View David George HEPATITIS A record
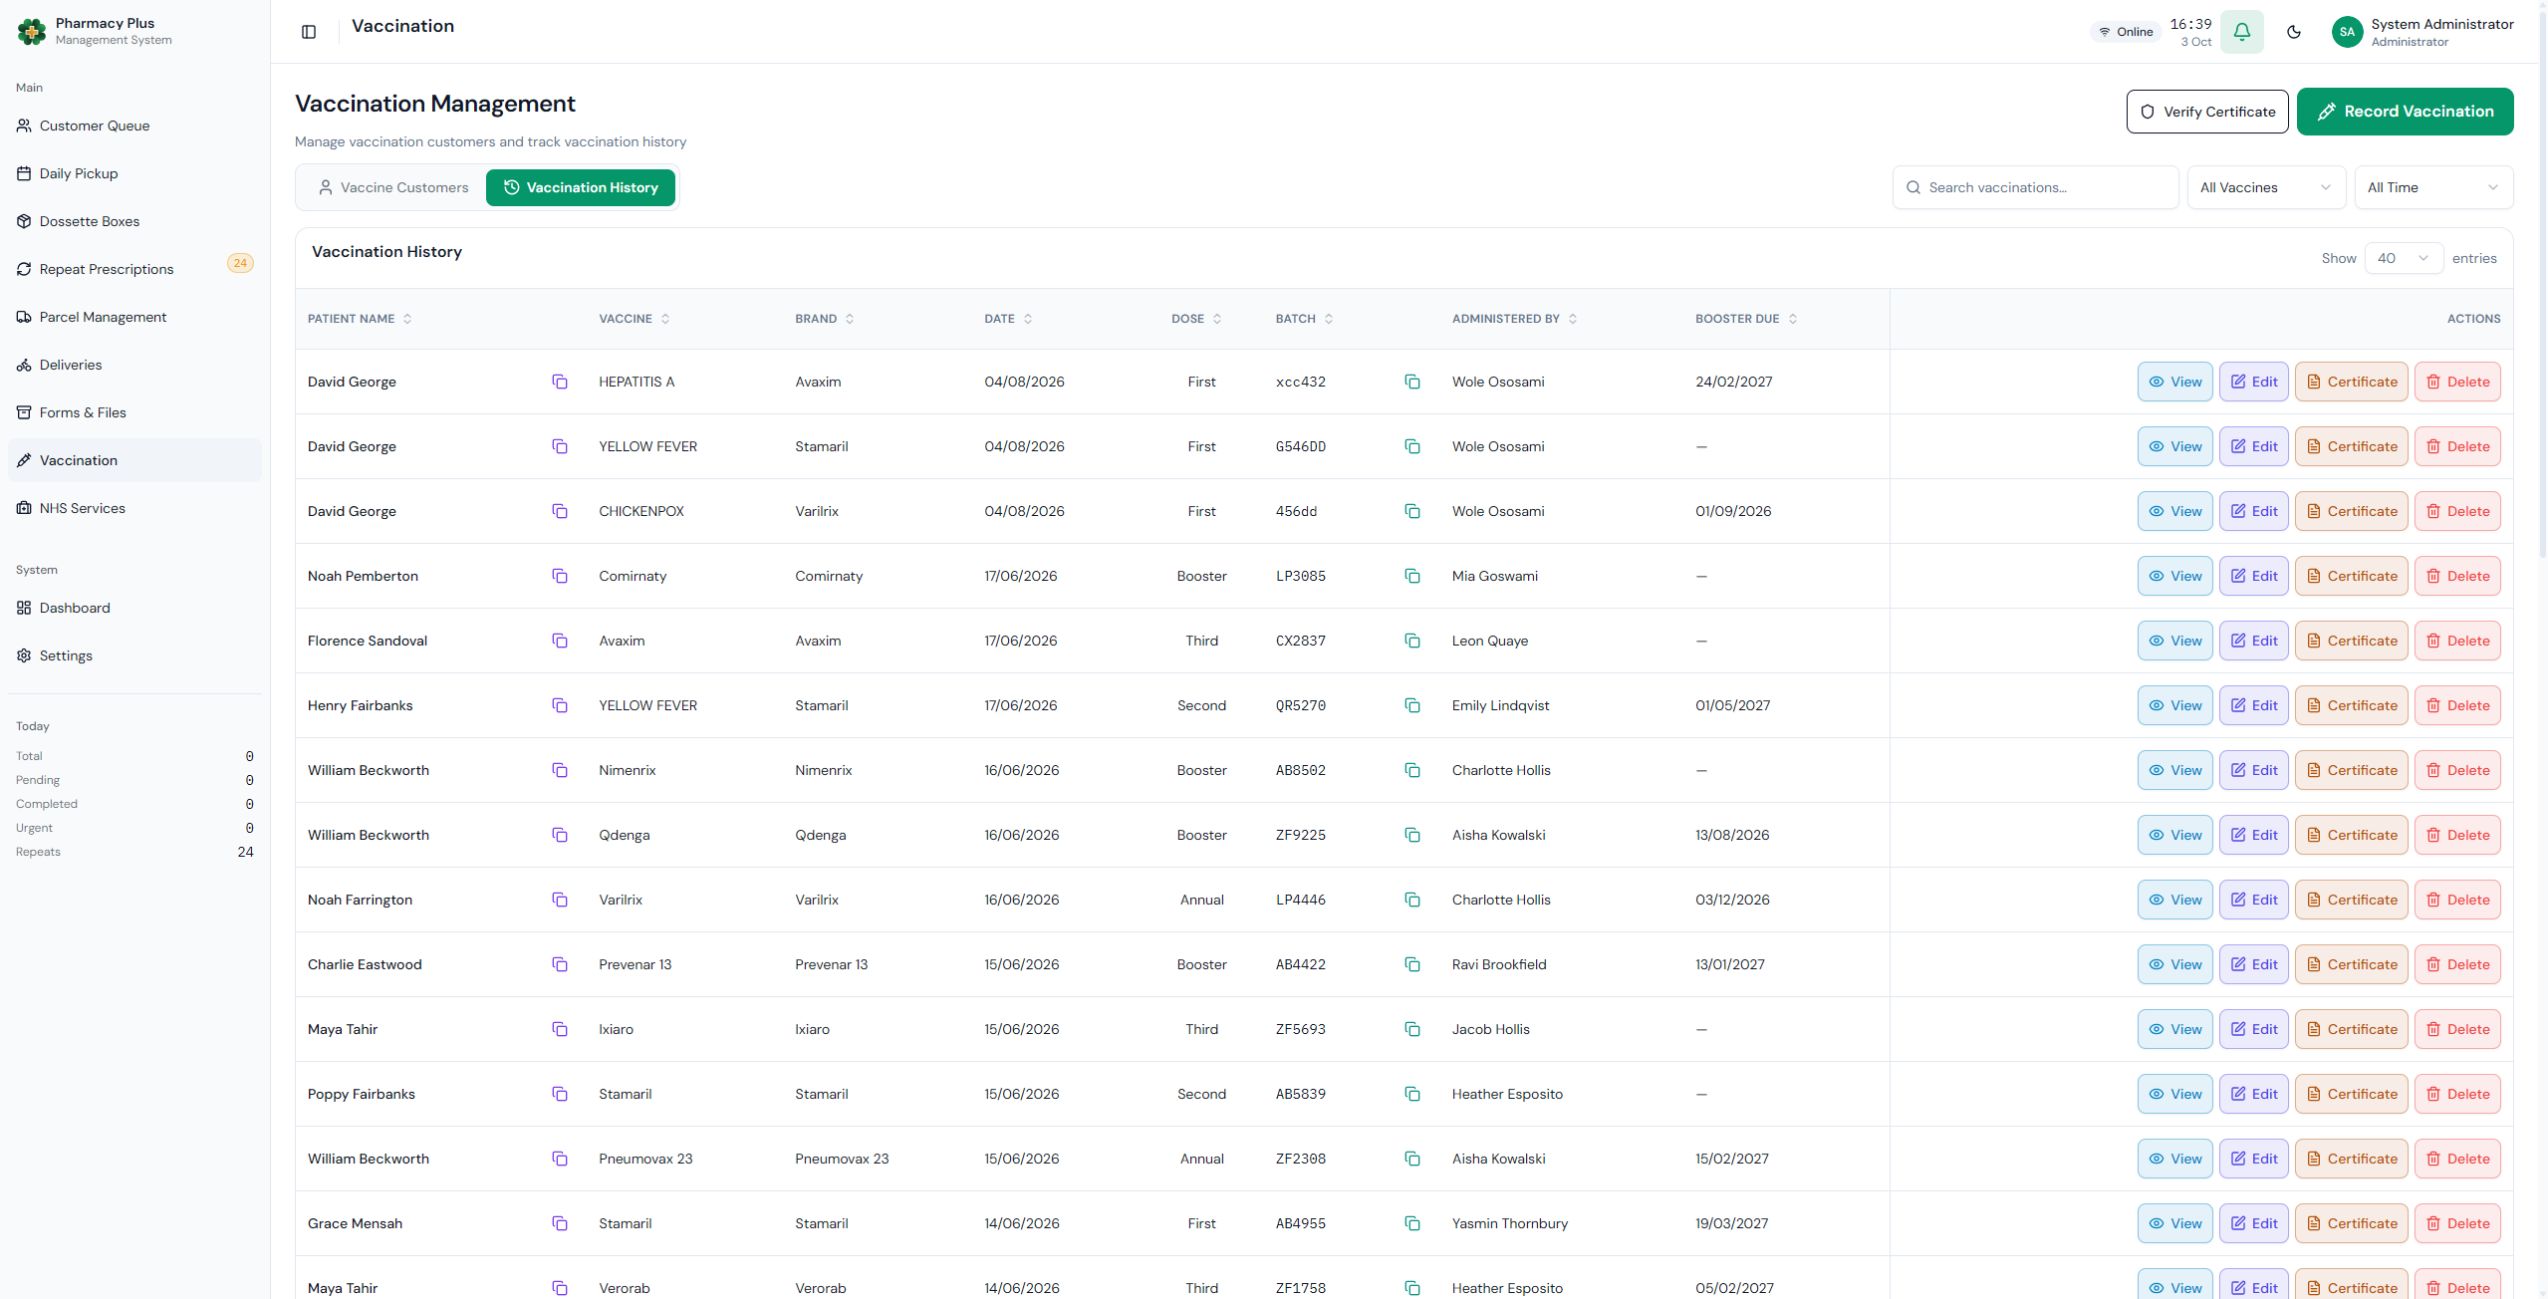 tap(2175, 382)
